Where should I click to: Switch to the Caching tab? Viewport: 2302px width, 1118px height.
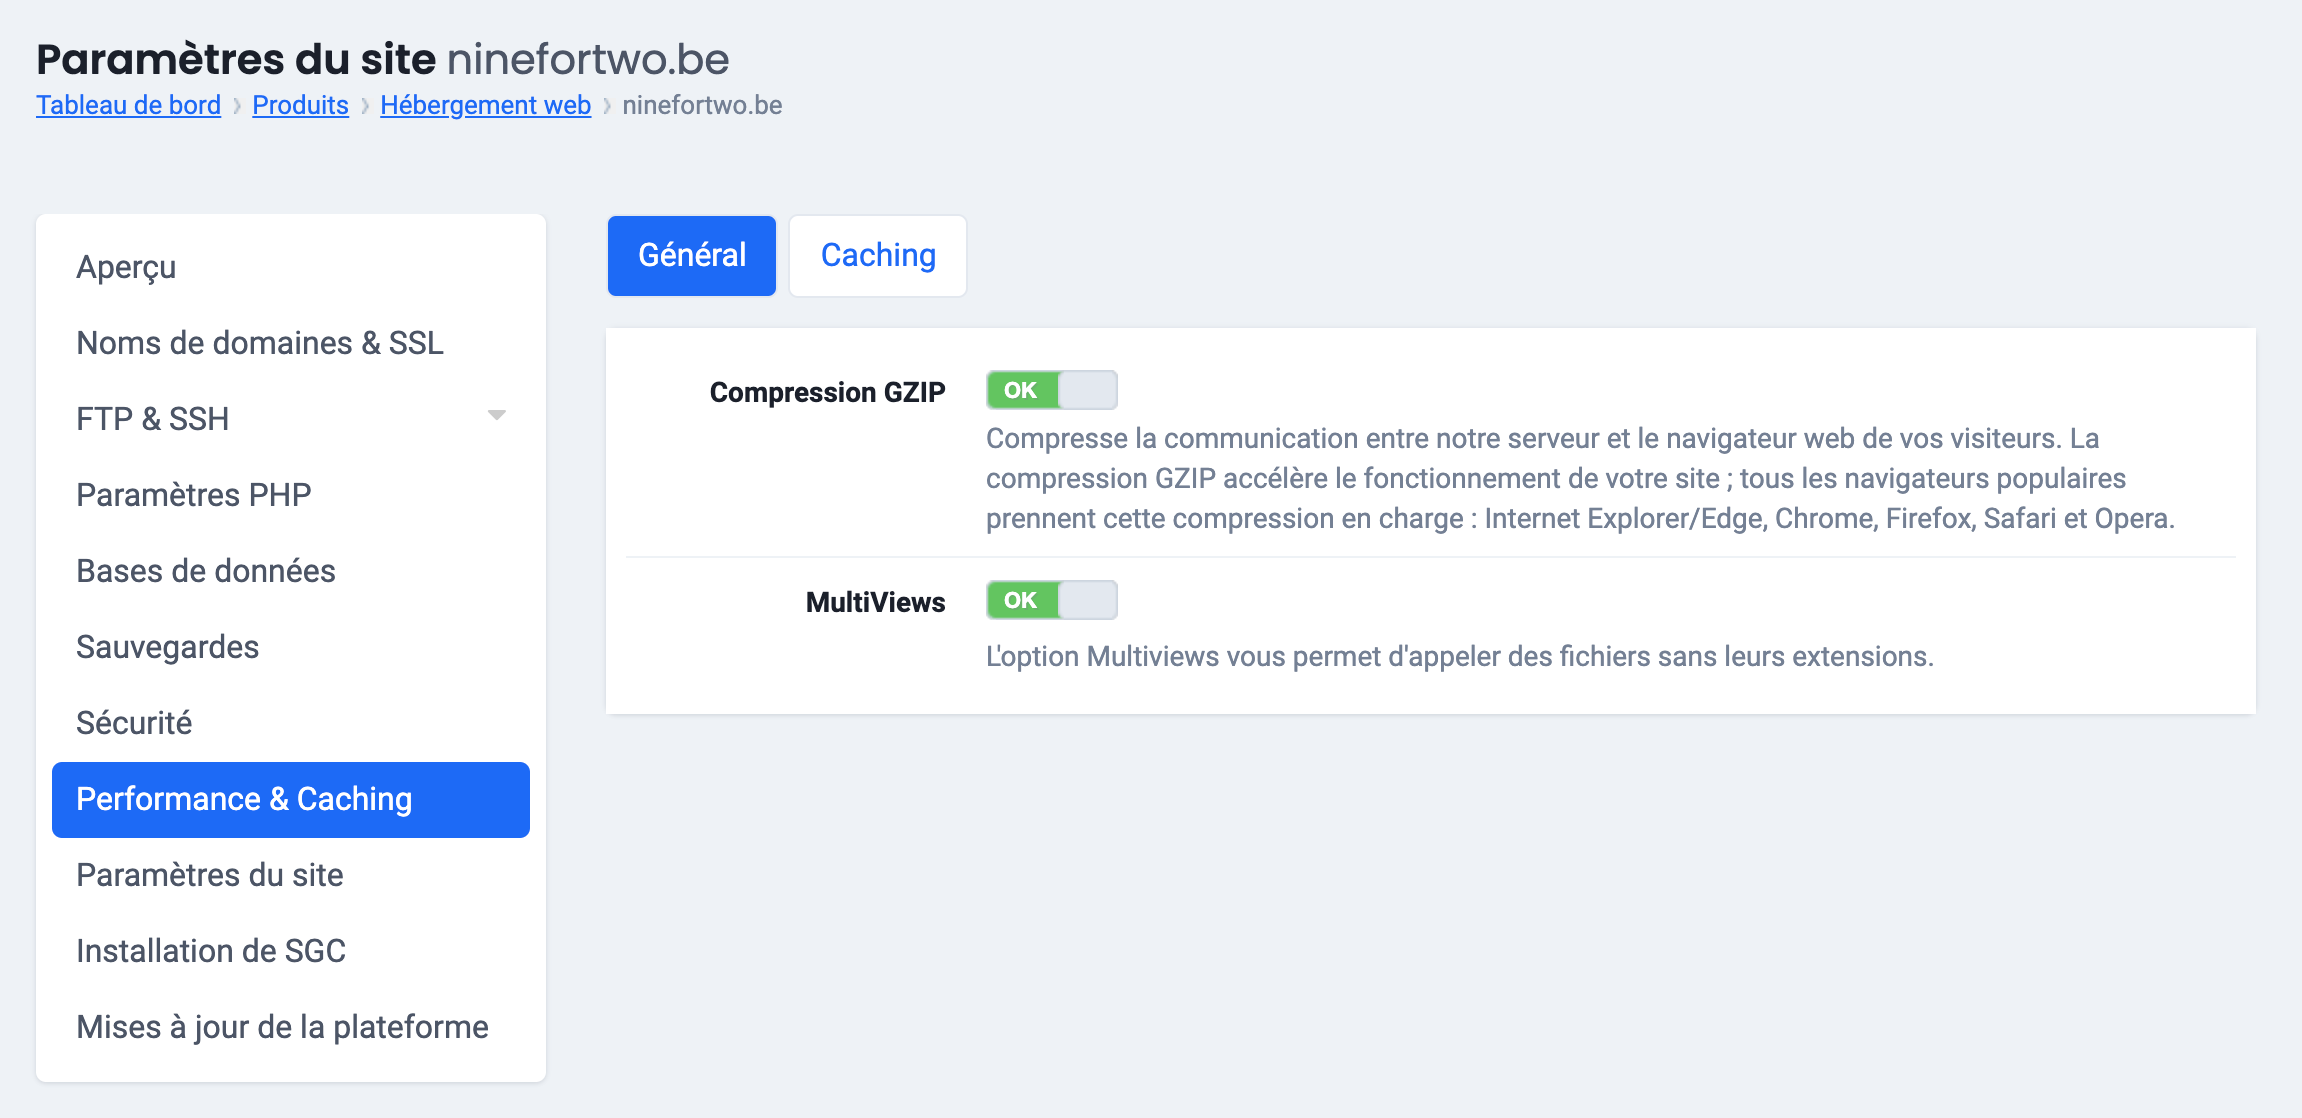point(878,256)
